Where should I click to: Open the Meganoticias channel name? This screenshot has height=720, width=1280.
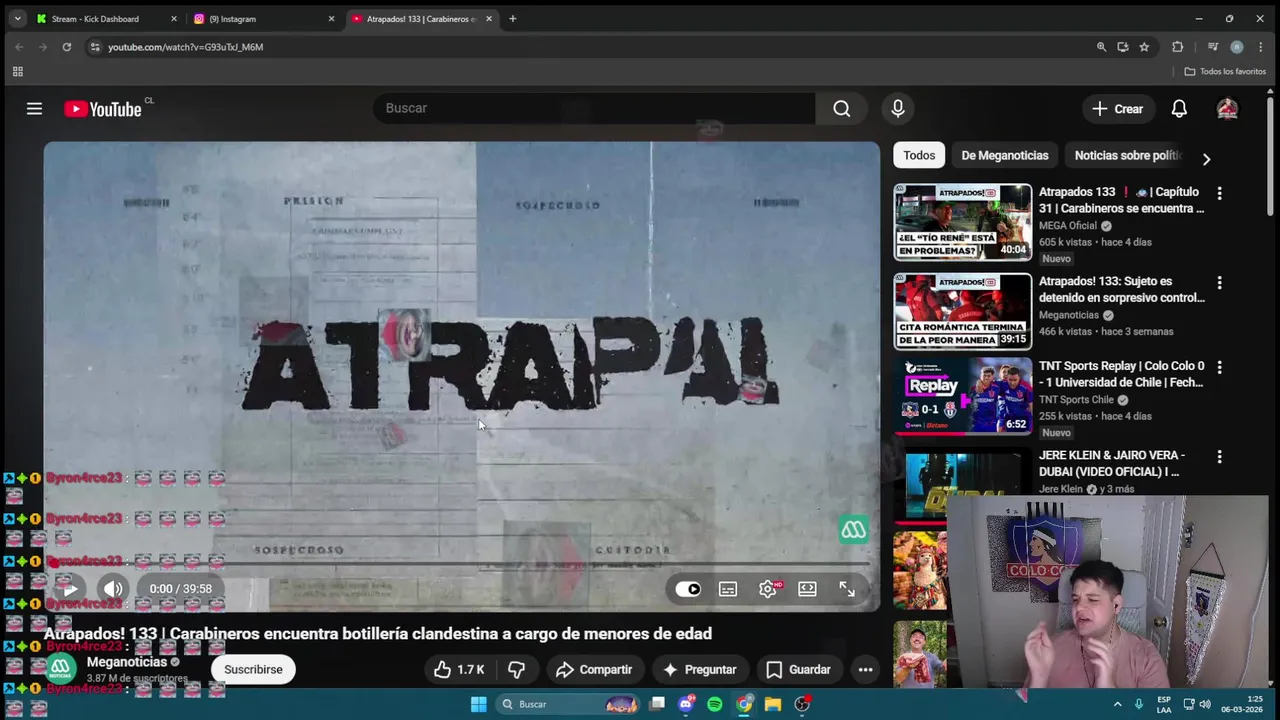click(x=127, y=662)
